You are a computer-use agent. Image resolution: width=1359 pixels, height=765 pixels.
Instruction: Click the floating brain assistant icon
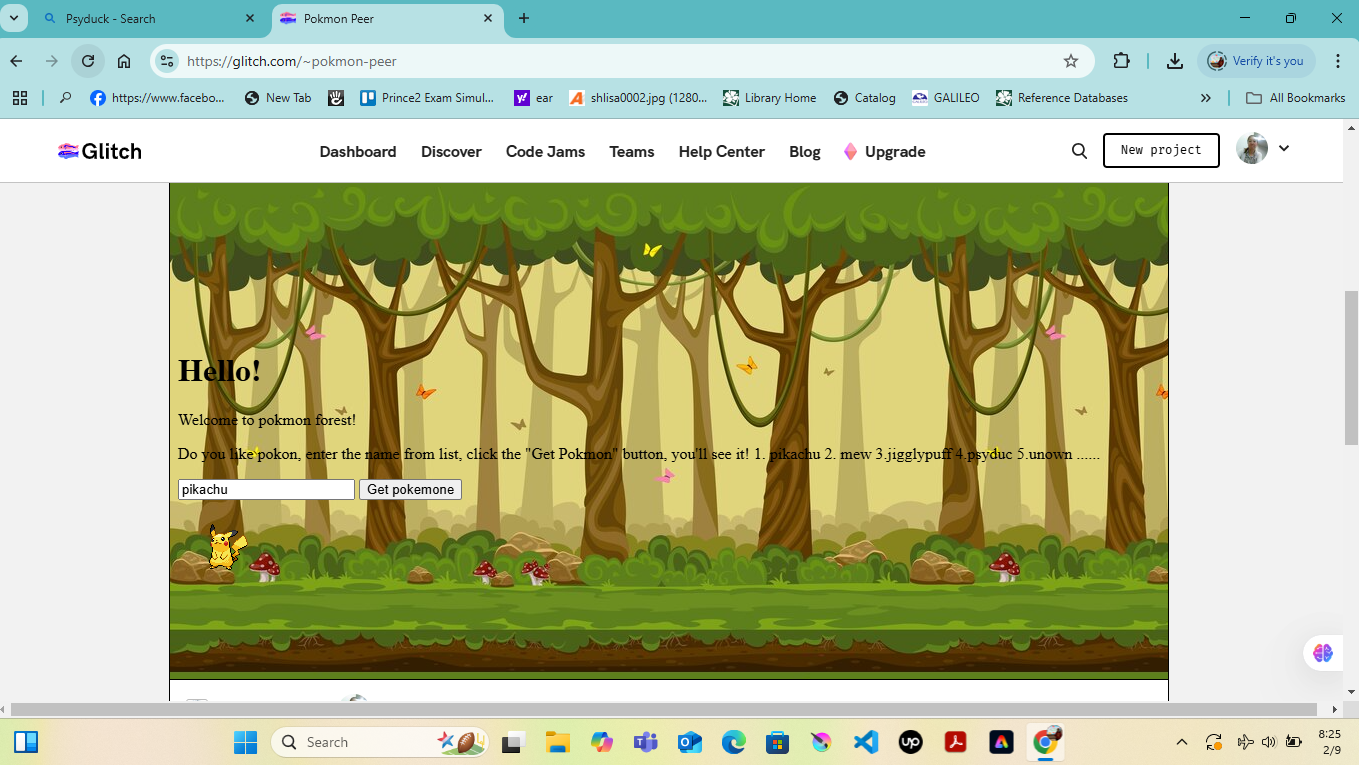tap(1323, 653)
